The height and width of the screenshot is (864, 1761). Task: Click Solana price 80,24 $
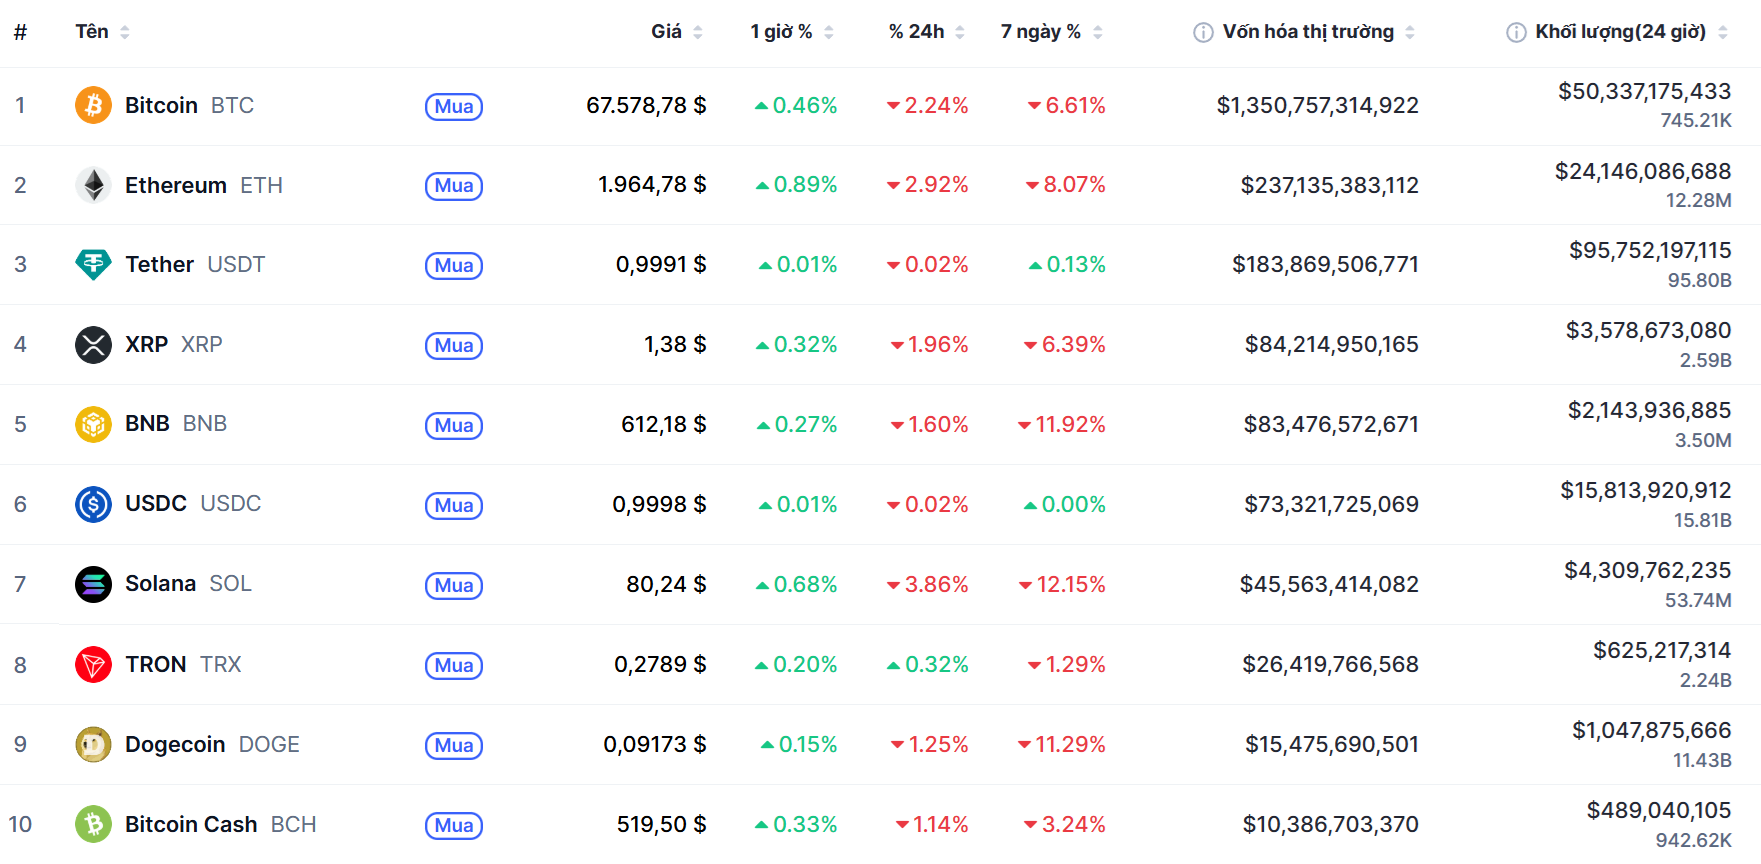tap(666, 584)
